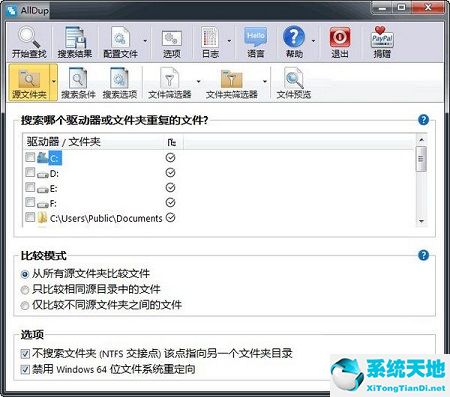Uncheck 禁用 Windows 64 位文件系统重定向

tap(25, 369)
